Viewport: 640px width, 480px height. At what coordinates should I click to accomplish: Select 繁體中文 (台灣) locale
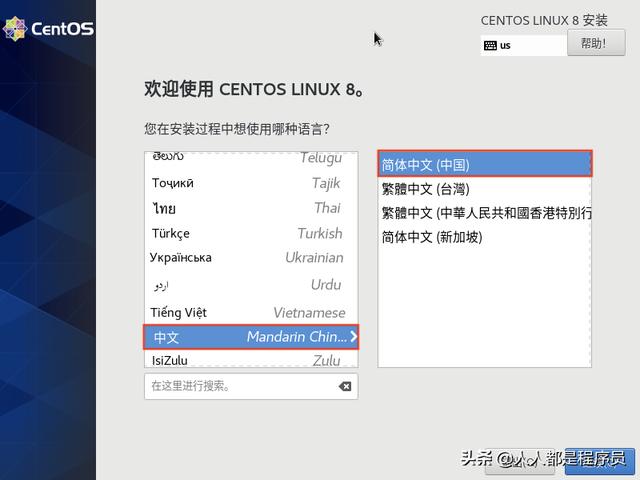pos(484,189)
